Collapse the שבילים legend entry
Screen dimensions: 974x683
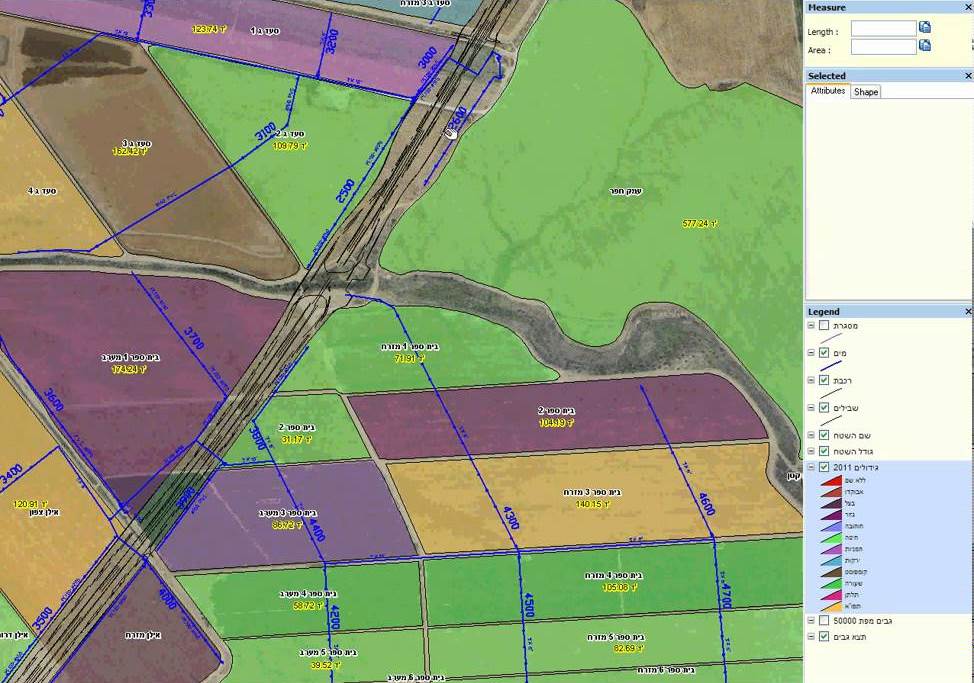pos(811,408)
